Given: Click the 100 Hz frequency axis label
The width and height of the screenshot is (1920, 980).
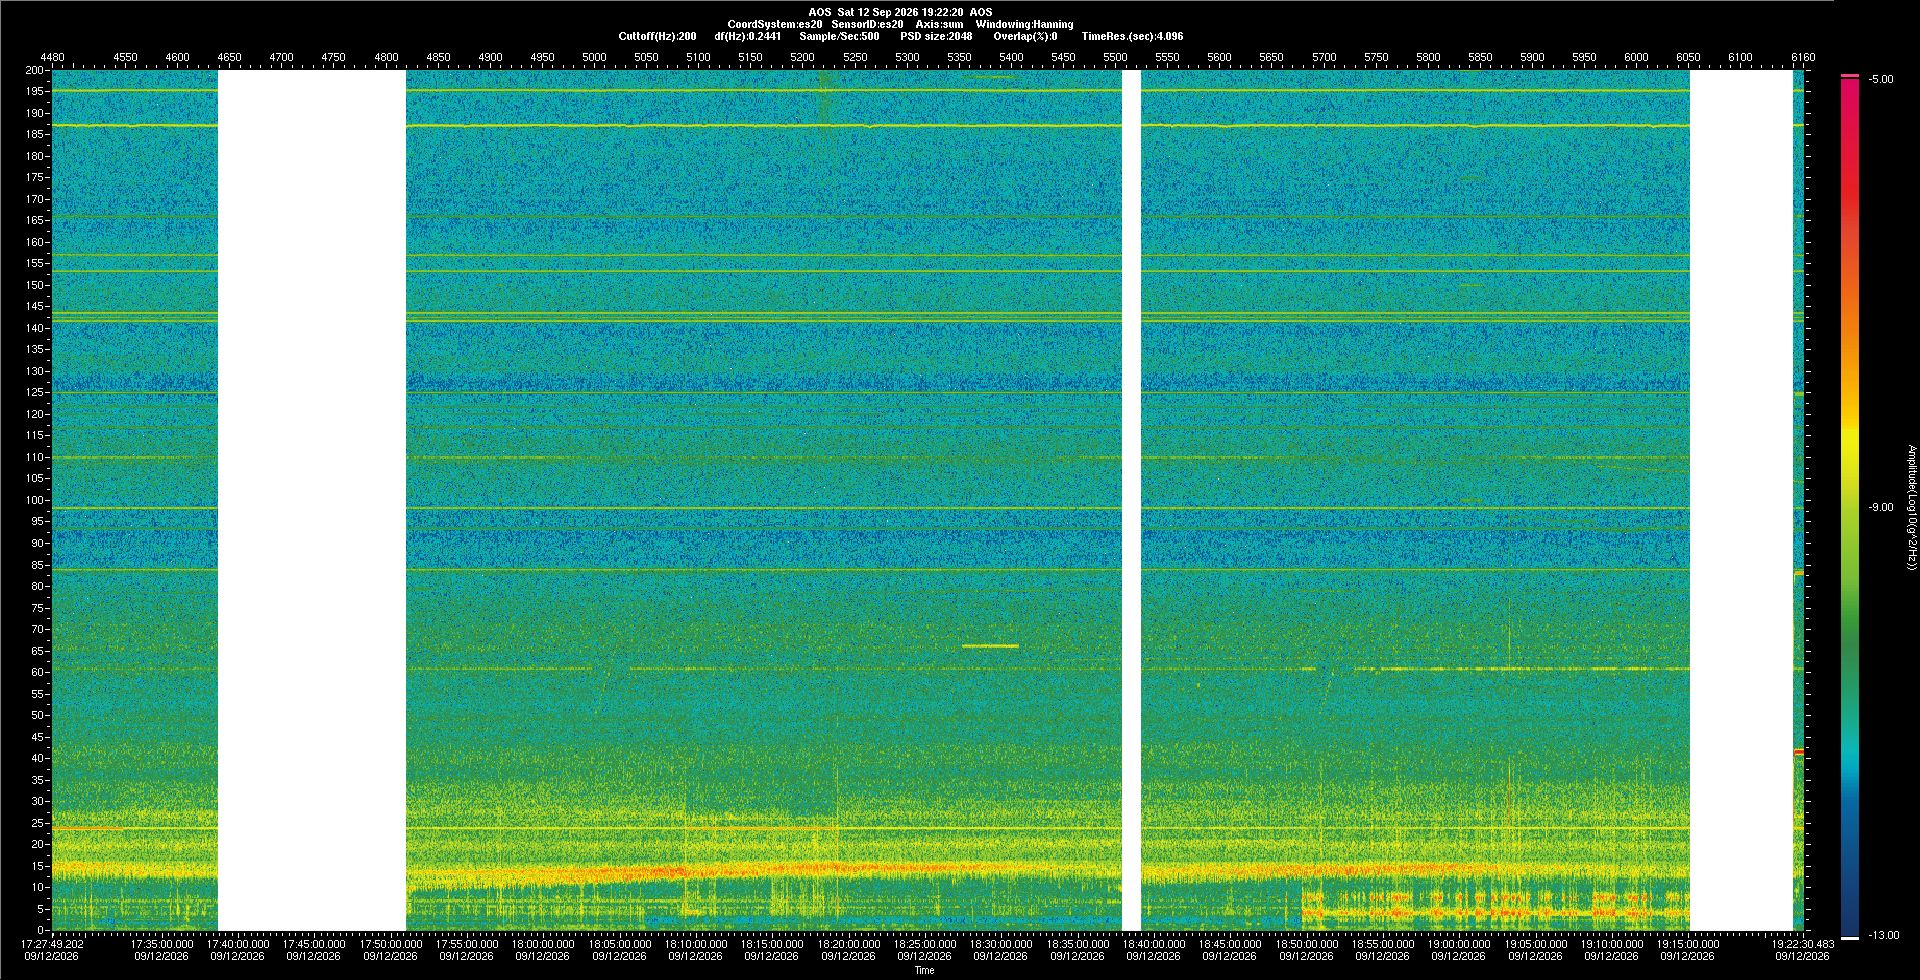Looking at the screenshot, I should point(35,500).
